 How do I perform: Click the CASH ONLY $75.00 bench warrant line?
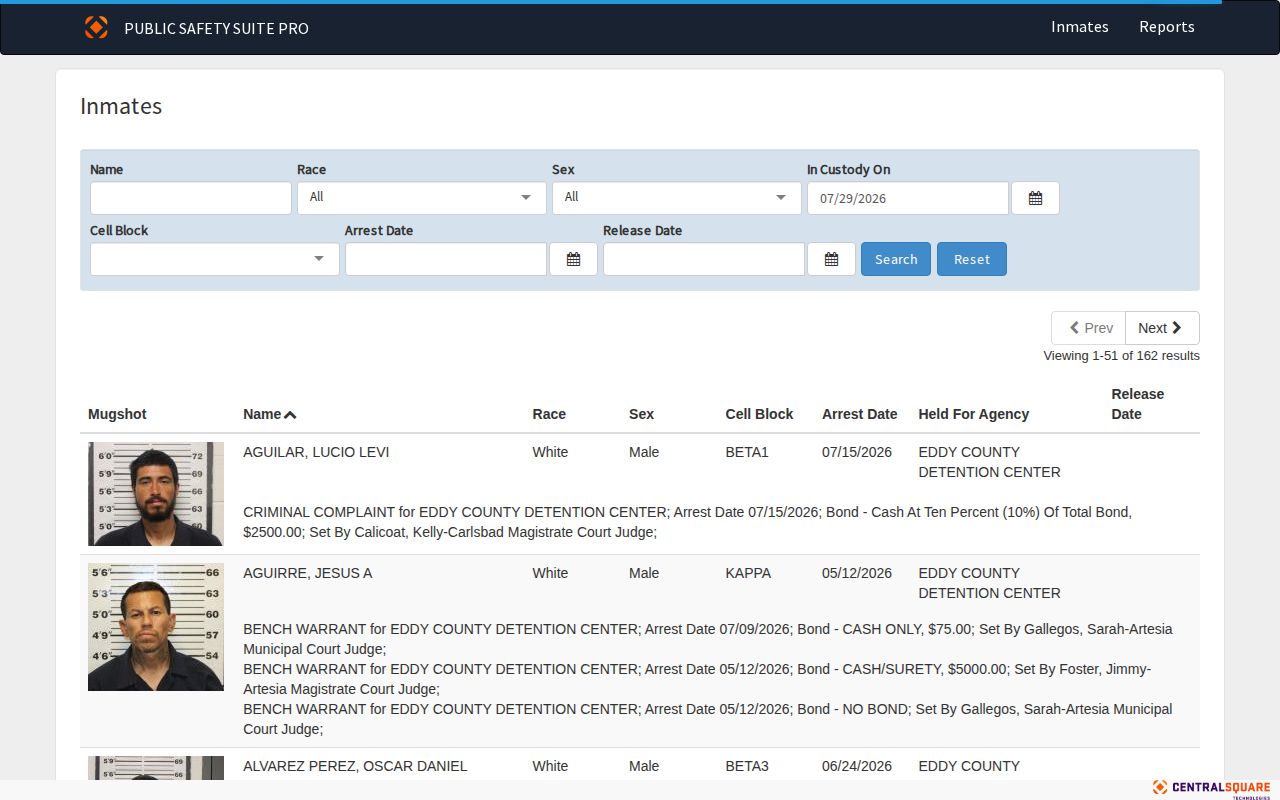click(x=707, y=639)
